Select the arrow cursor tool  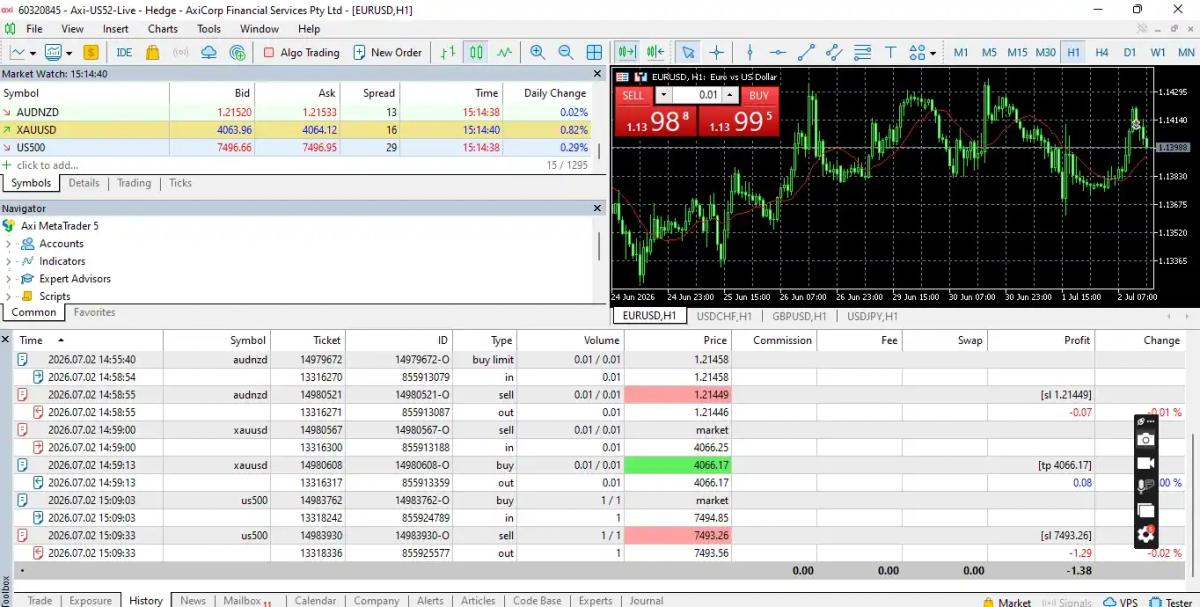tap(688, 52)
